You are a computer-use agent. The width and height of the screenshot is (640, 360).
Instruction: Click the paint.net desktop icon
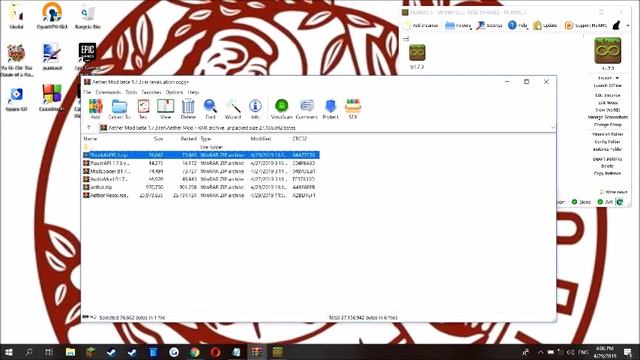pos(52,57)
